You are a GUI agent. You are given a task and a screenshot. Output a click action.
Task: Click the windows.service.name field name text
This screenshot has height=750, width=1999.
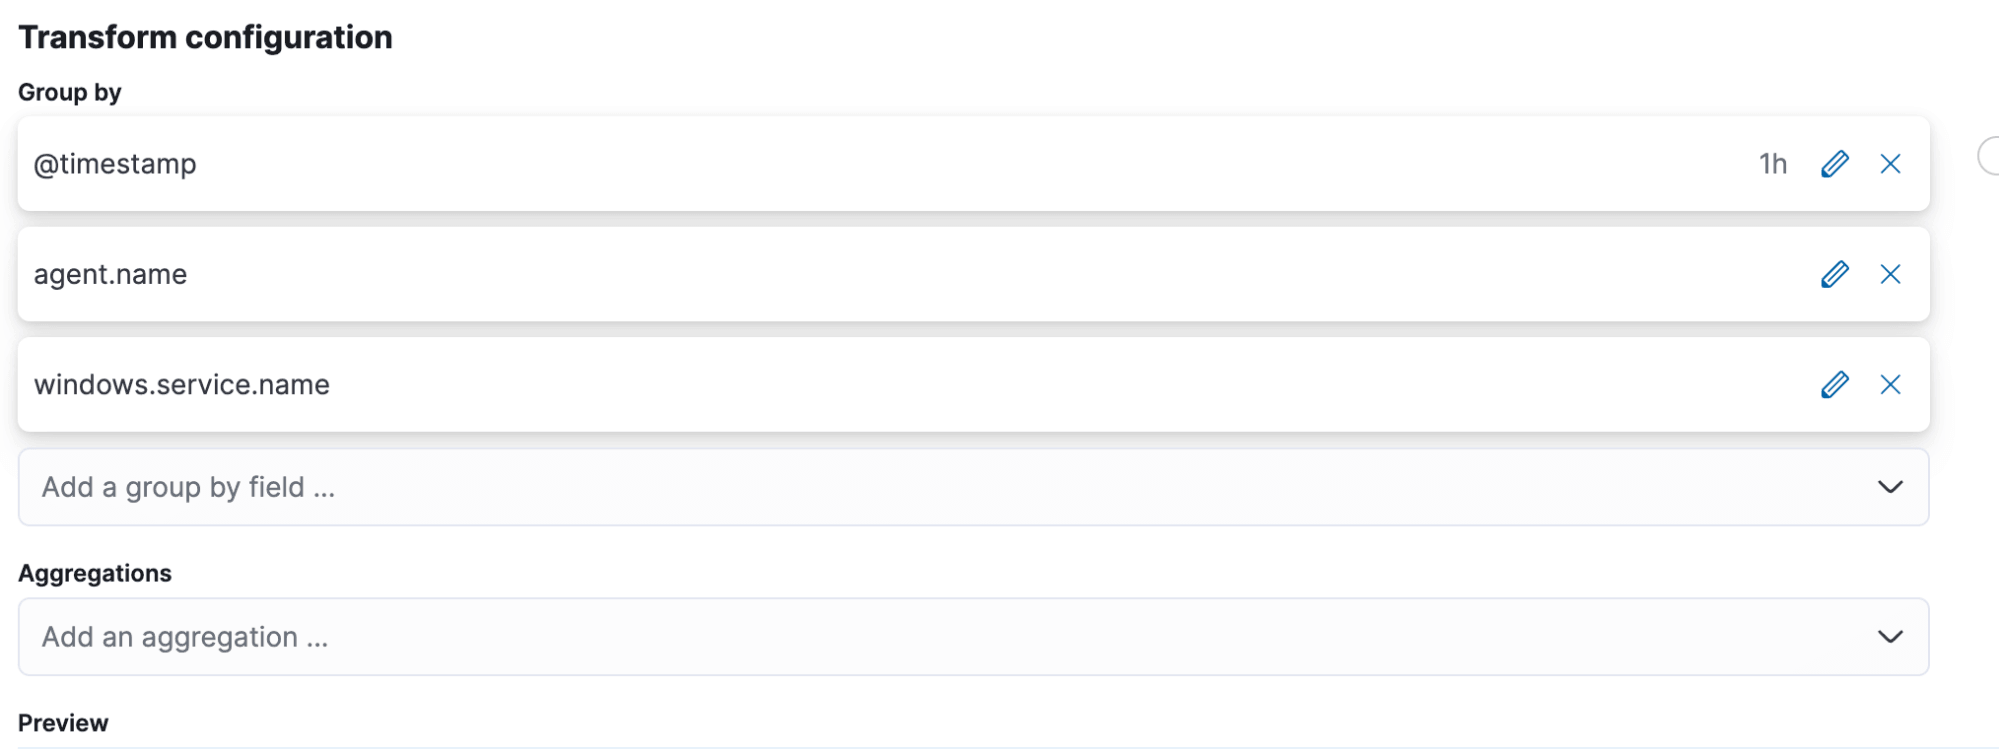181,385
